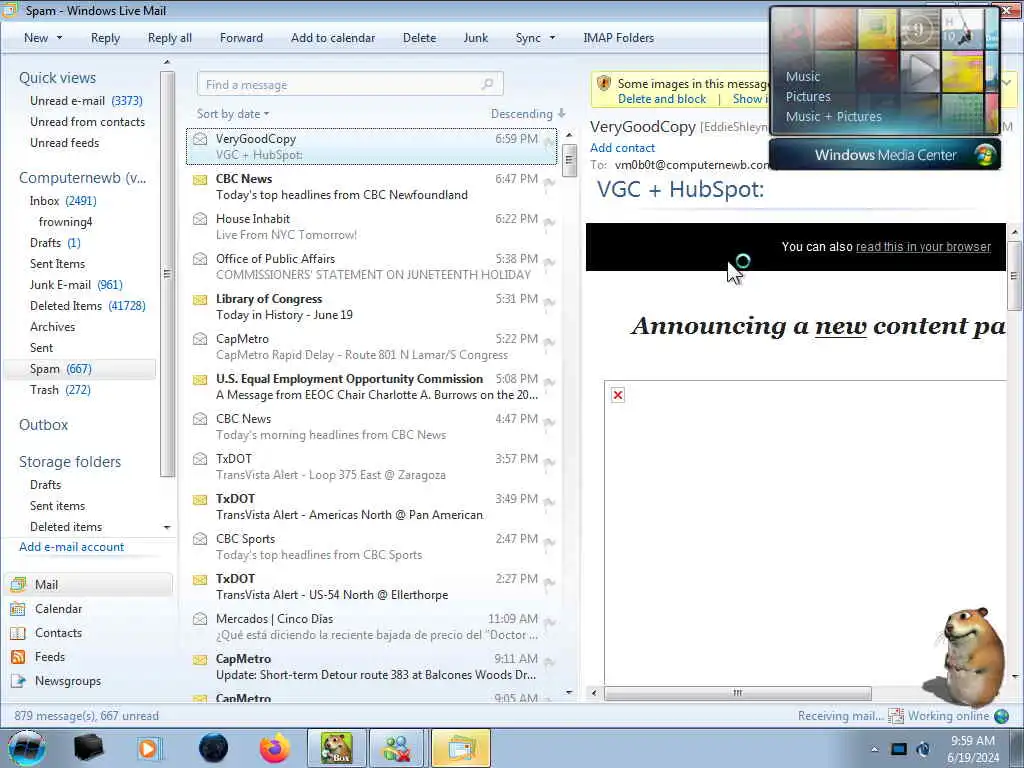Open the Junk E-mail folder

(76, 285)
